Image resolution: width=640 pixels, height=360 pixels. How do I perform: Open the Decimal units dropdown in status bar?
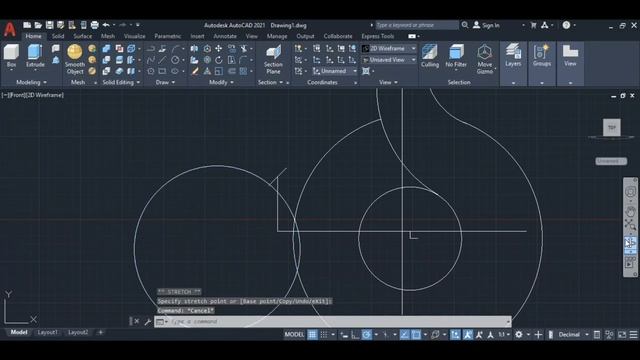(573, 335)
